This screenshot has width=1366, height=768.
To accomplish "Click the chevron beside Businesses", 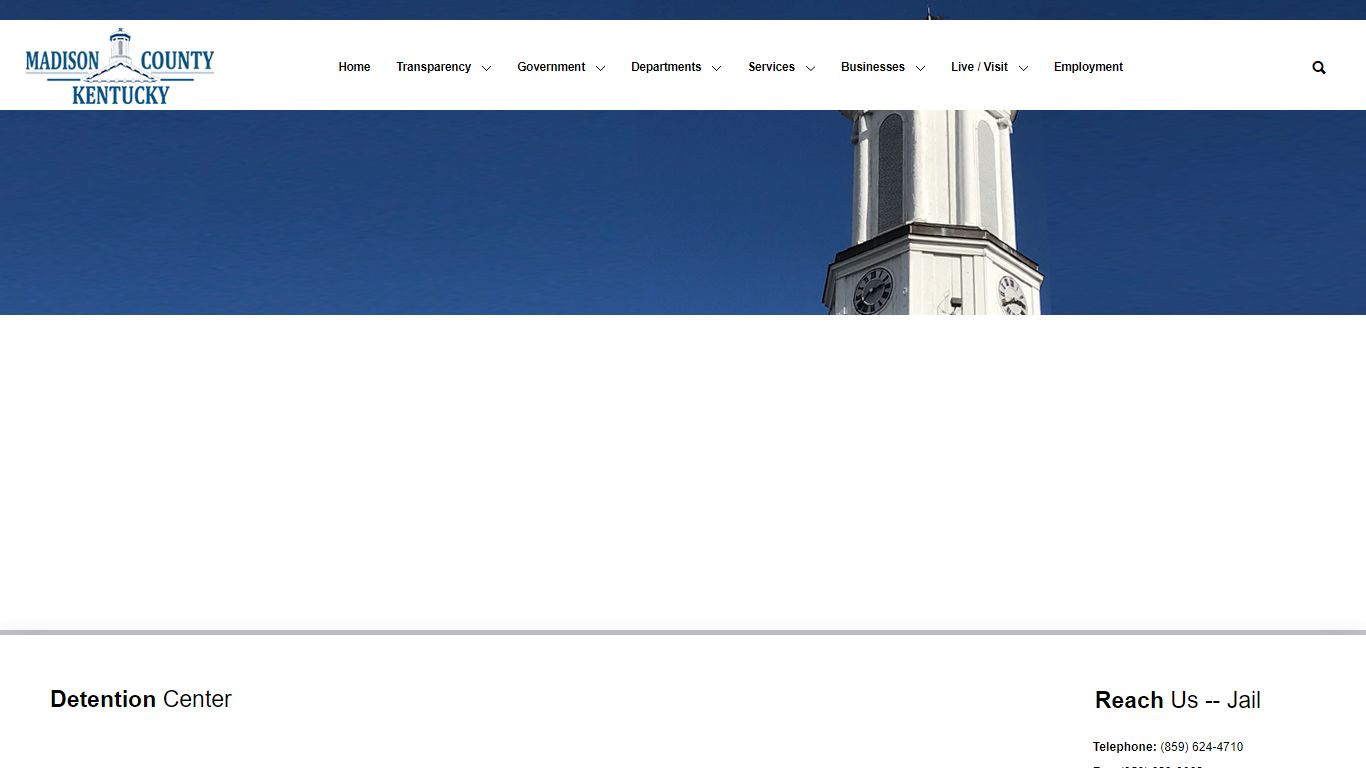I will click(920, 68).
